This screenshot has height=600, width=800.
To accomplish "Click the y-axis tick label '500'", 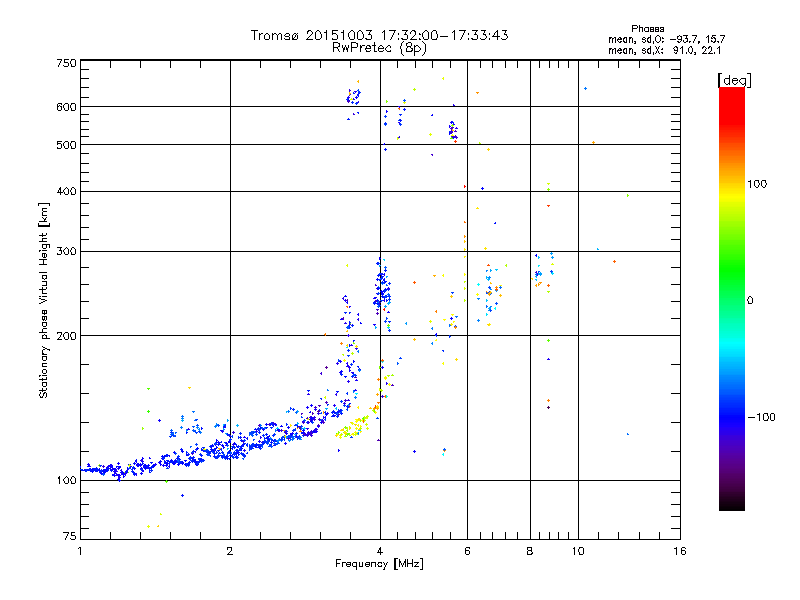I will click(66, 145).
